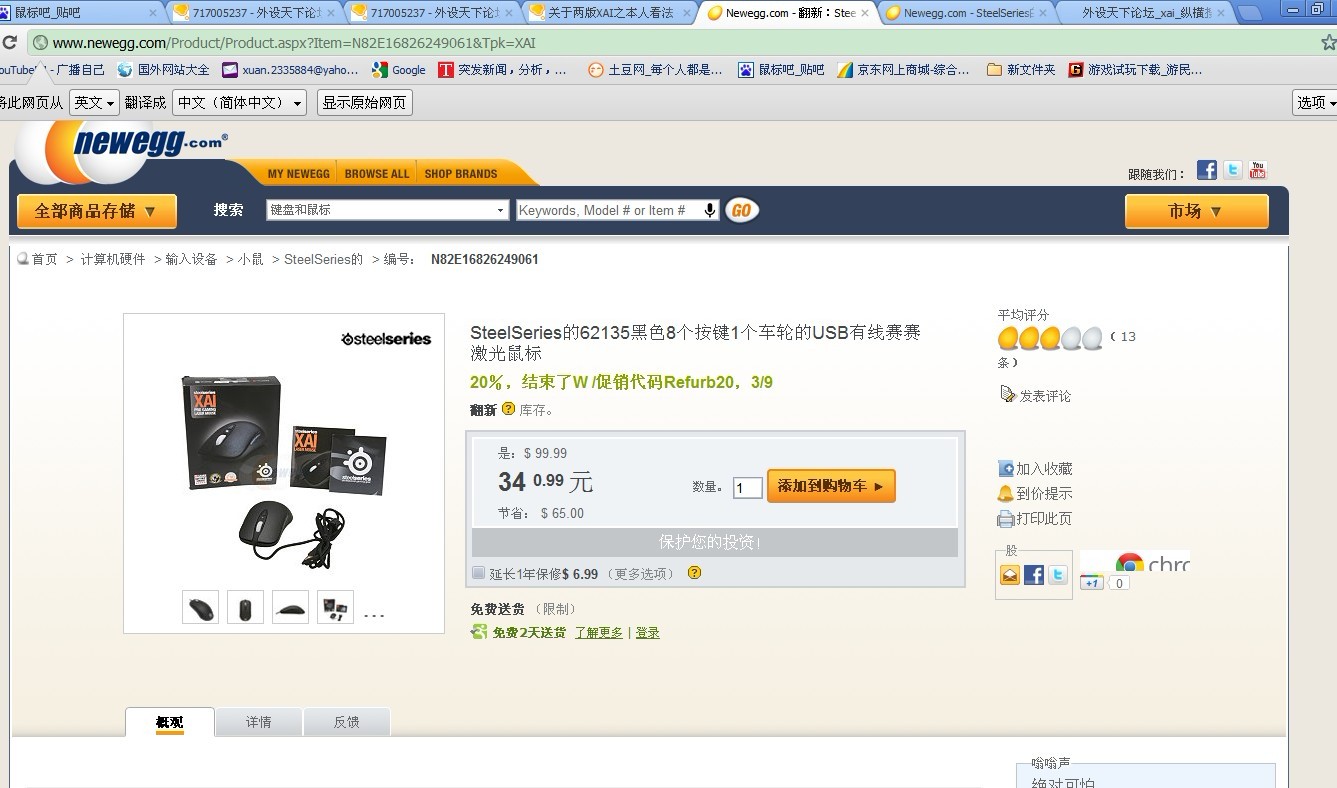This screenshot has height=788, width=1337.
Task: Open the SHOP BRANDS tab
Action: click(x=461, y=174)
